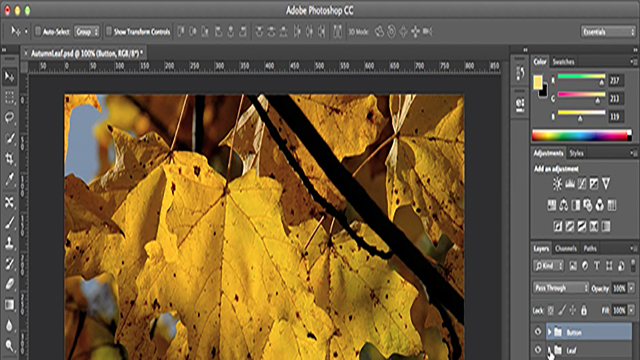Open the Properties panel icon

click(x=520, y=104)
